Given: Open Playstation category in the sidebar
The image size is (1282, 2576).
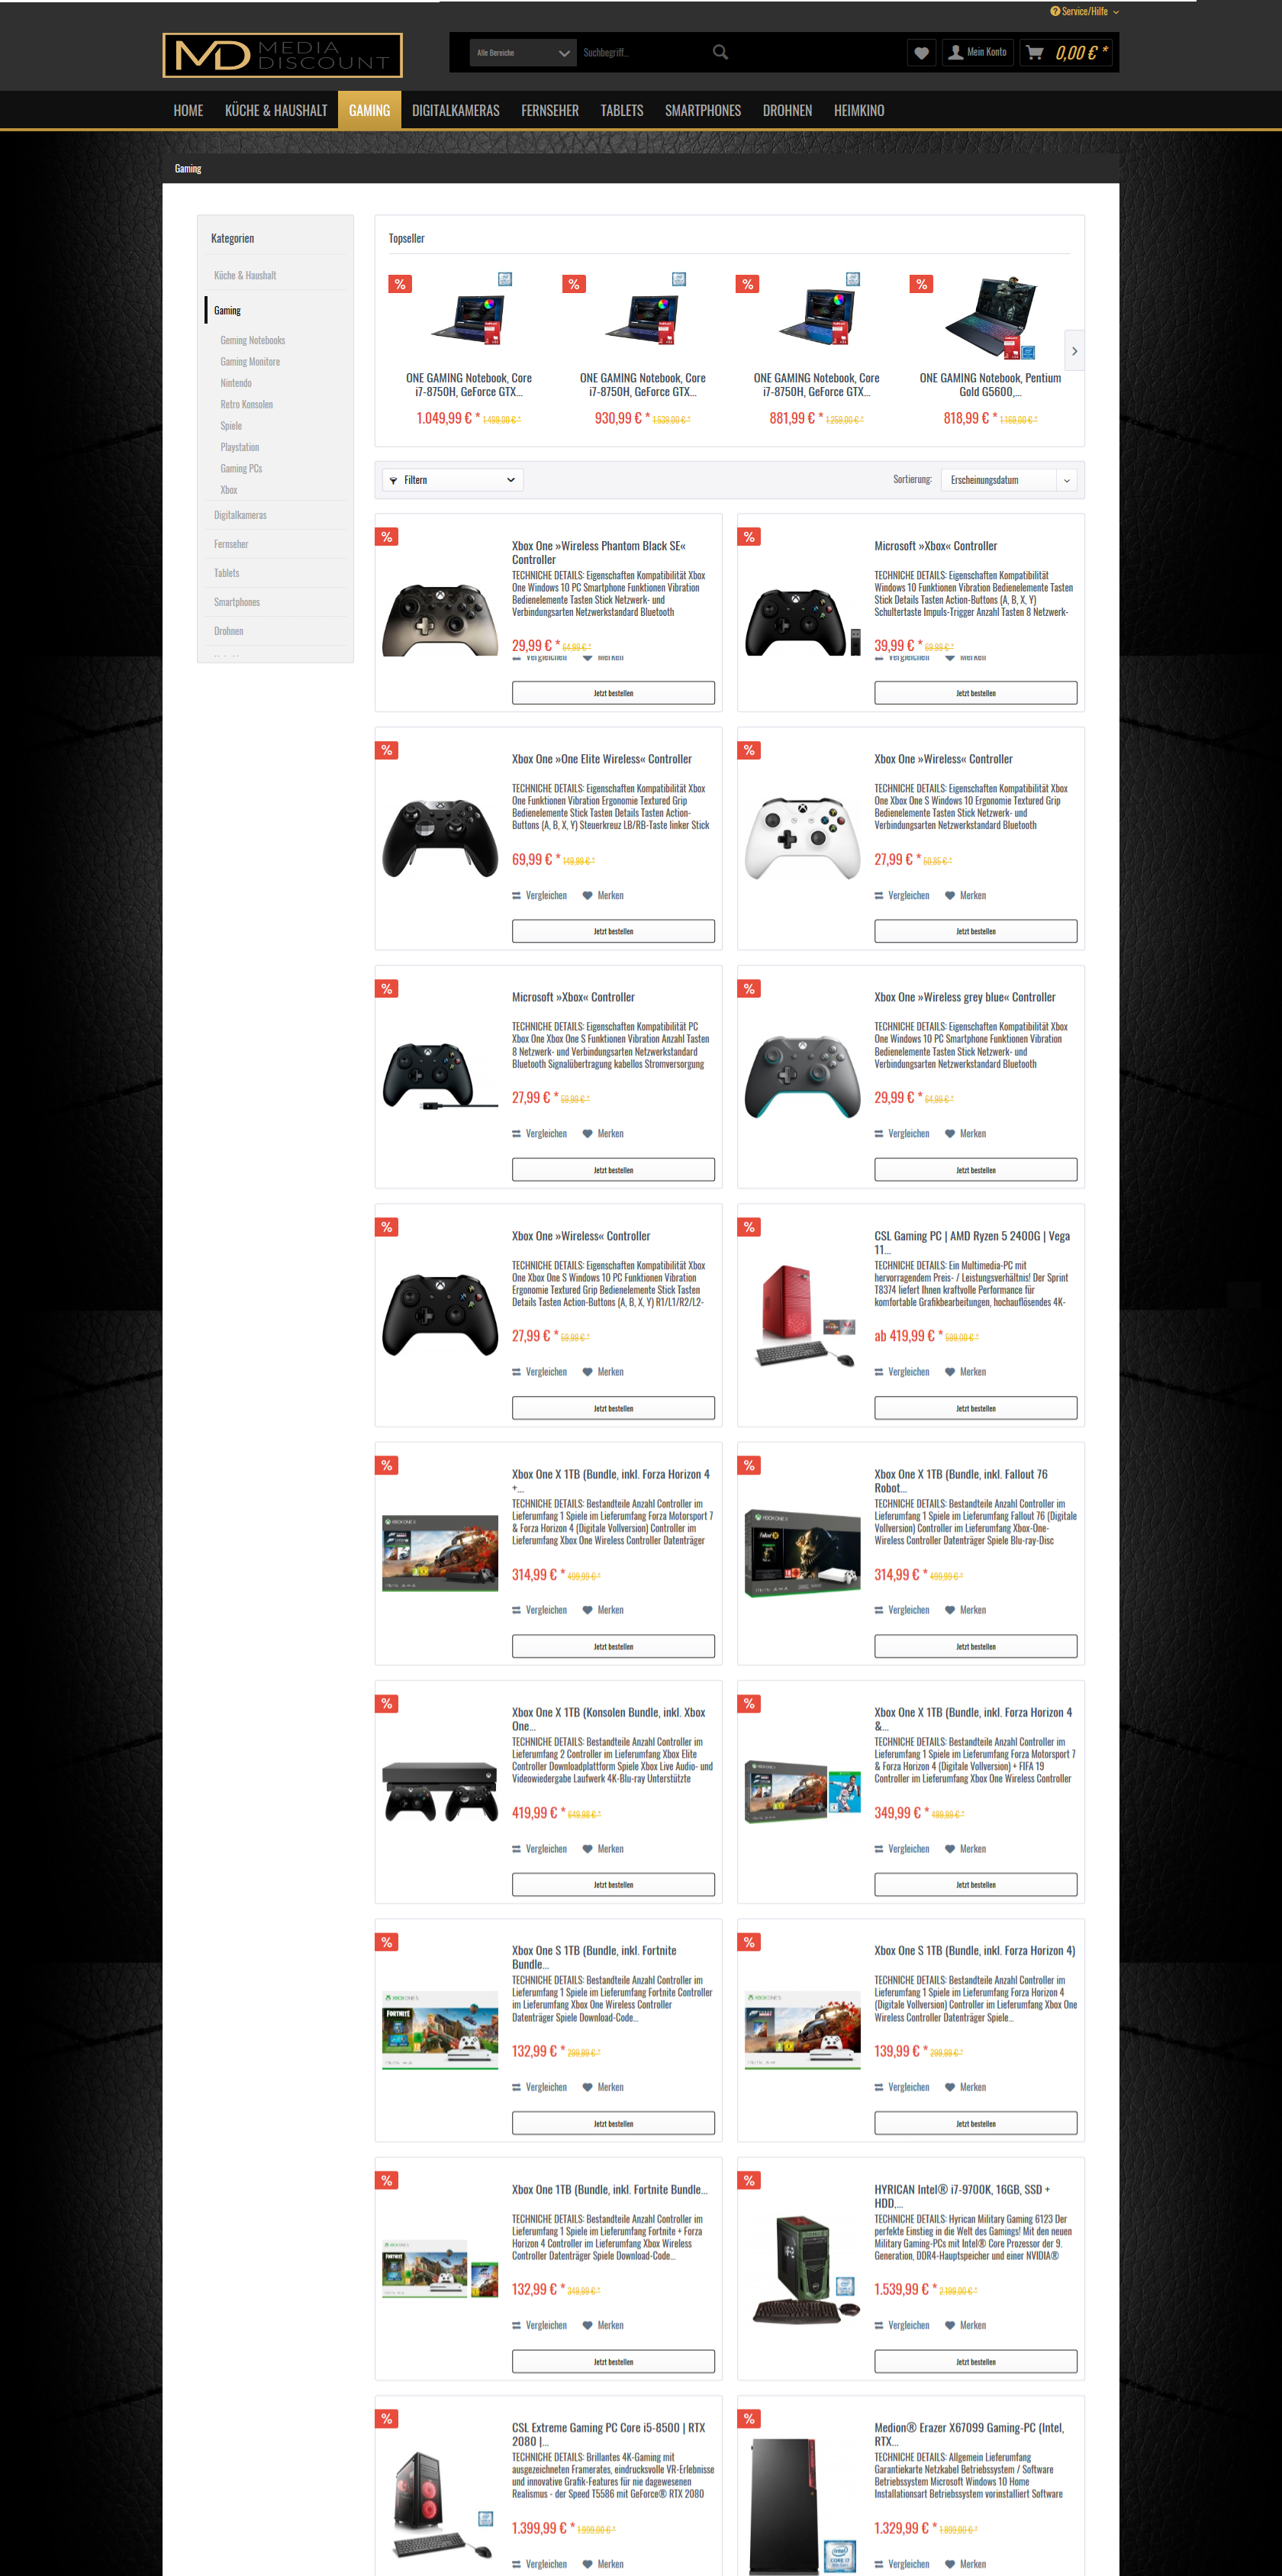Looking at the screenshot, I should coord(240,448).
